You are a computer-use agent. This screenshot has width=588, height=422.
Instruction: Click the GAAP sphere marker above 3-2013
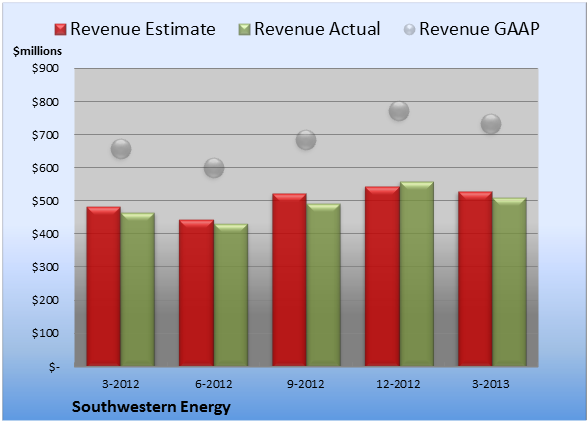[x=491, y=124]
